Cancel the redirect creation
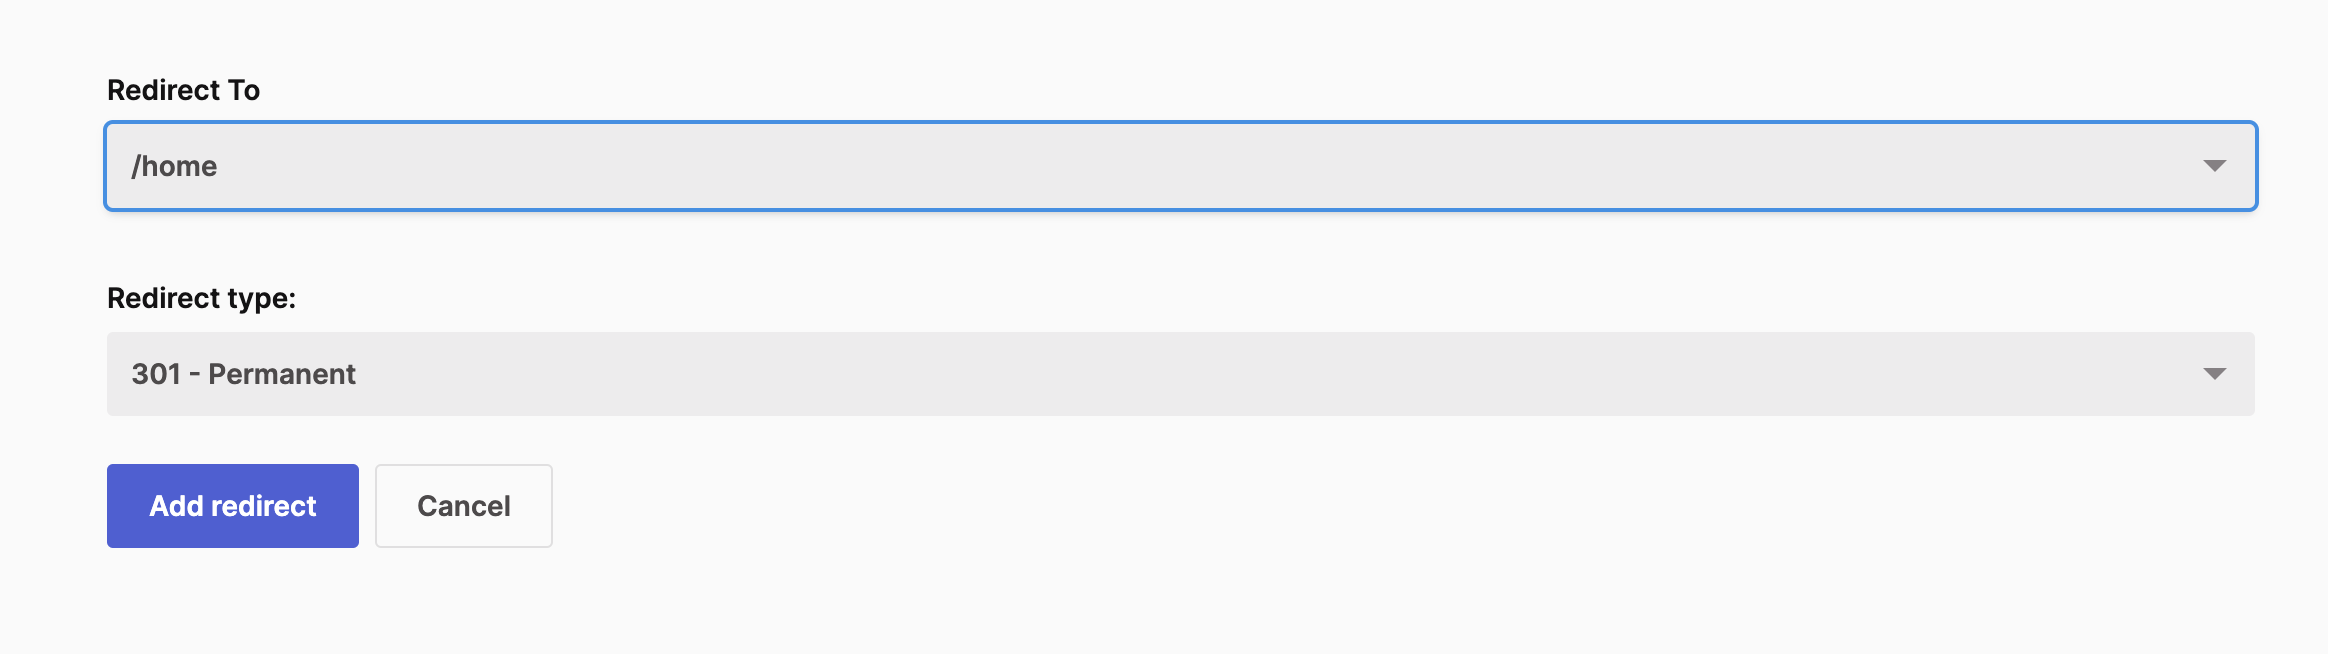 [x=463, y=506]
